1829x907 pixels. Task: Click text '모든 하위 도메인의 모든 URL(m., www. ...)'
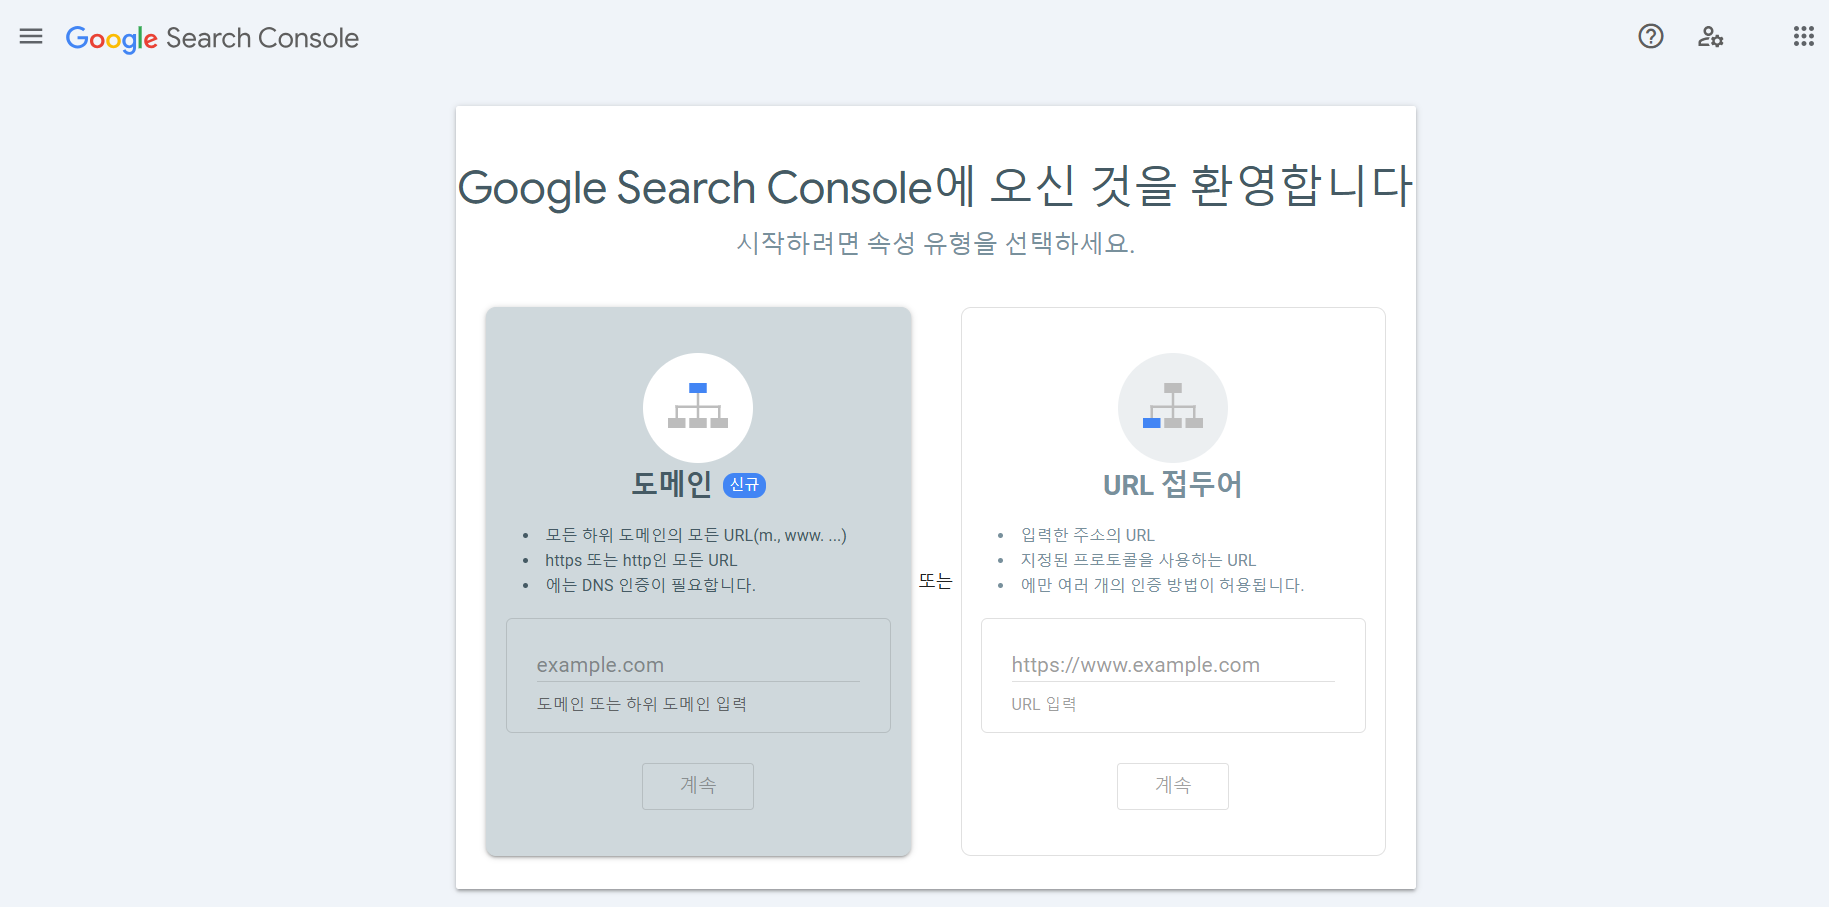coord(696,535)
